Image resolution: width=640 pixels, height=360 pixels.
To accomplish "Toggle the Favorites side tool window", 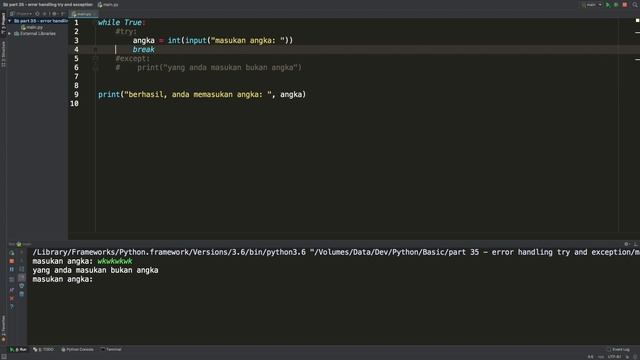I will point(3,328).
